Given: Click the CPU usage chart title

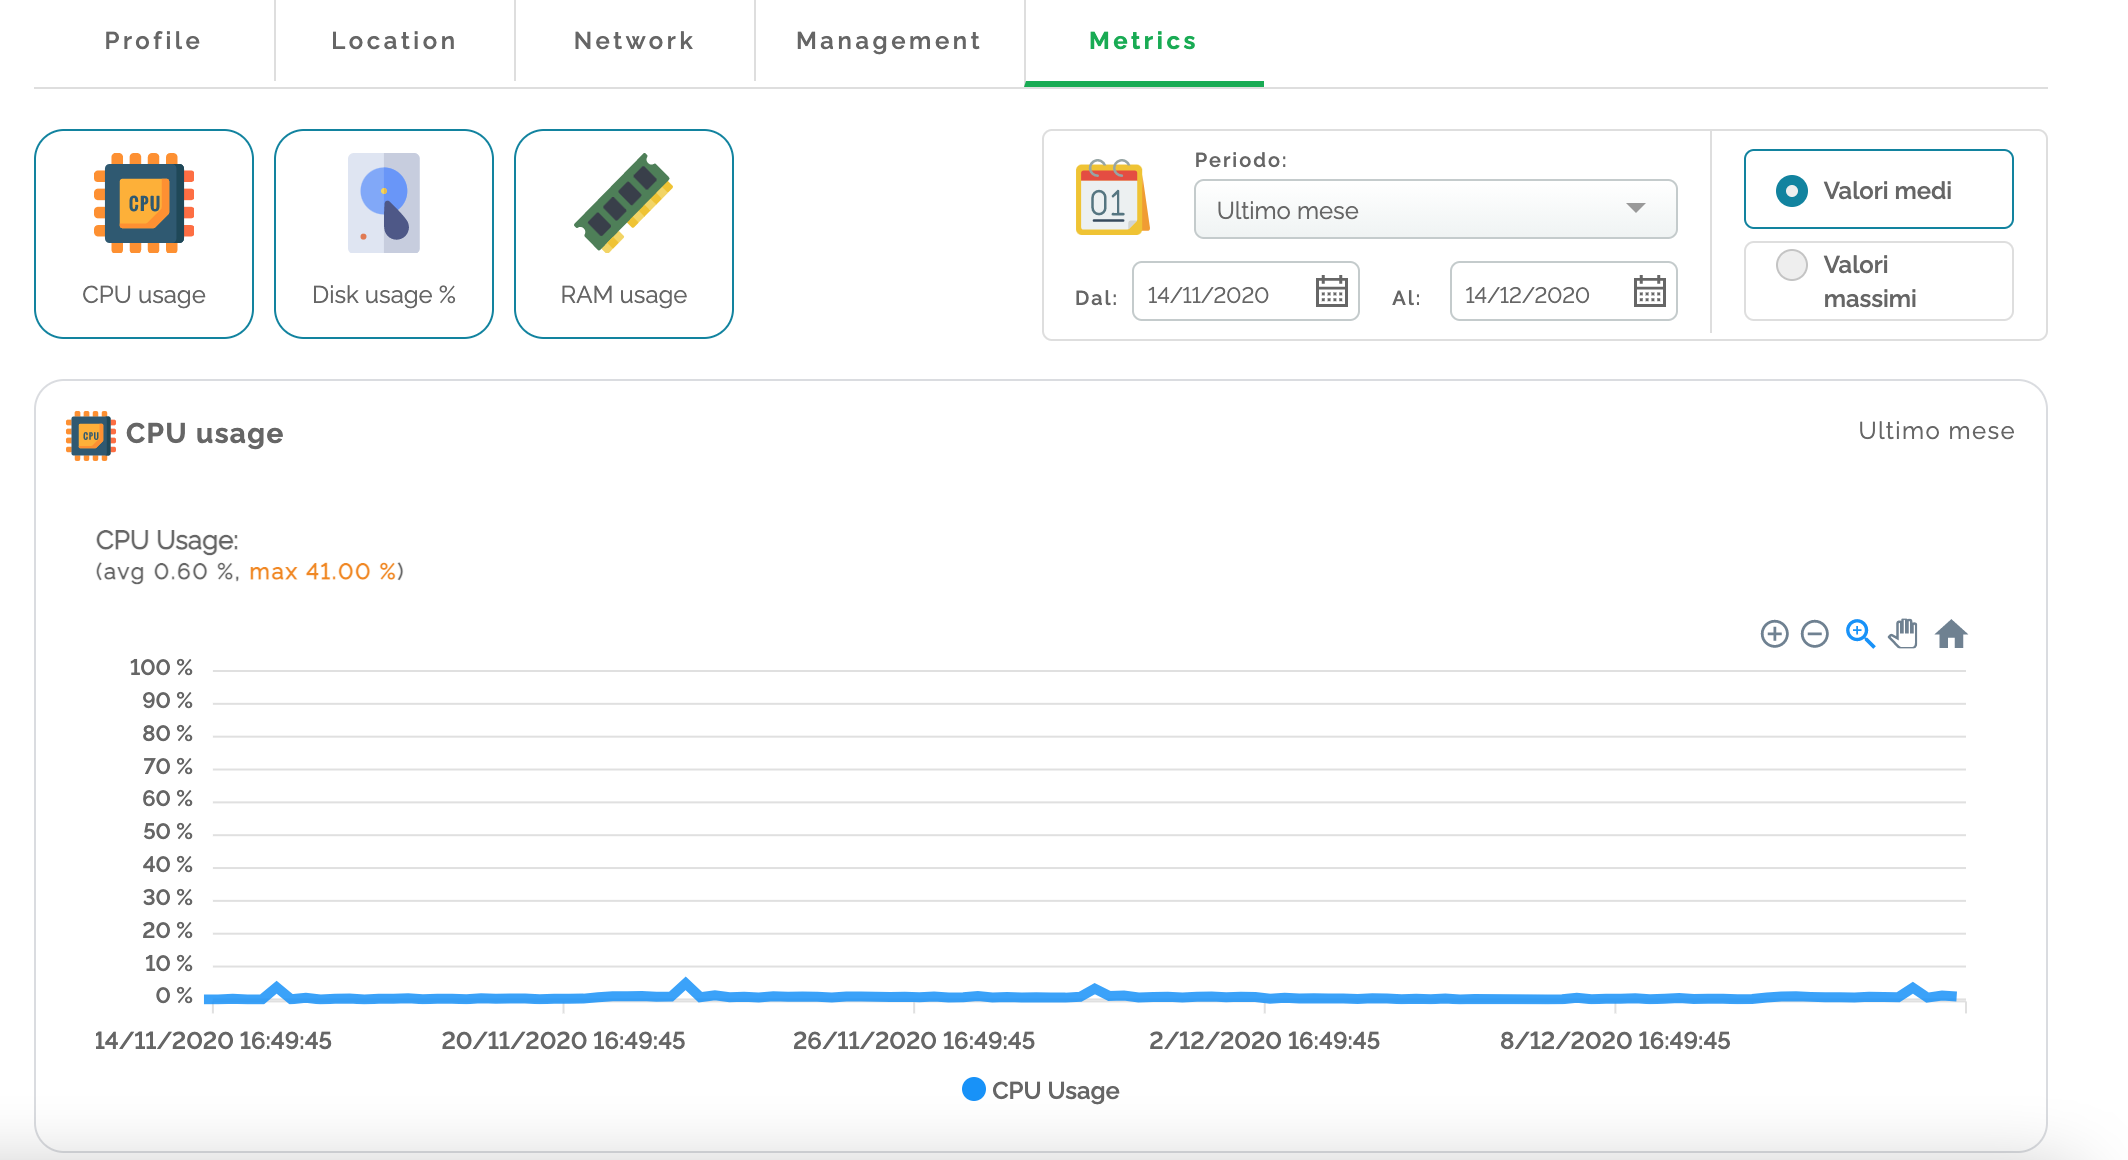Looking at the screenshot, I should coord(204,434).
